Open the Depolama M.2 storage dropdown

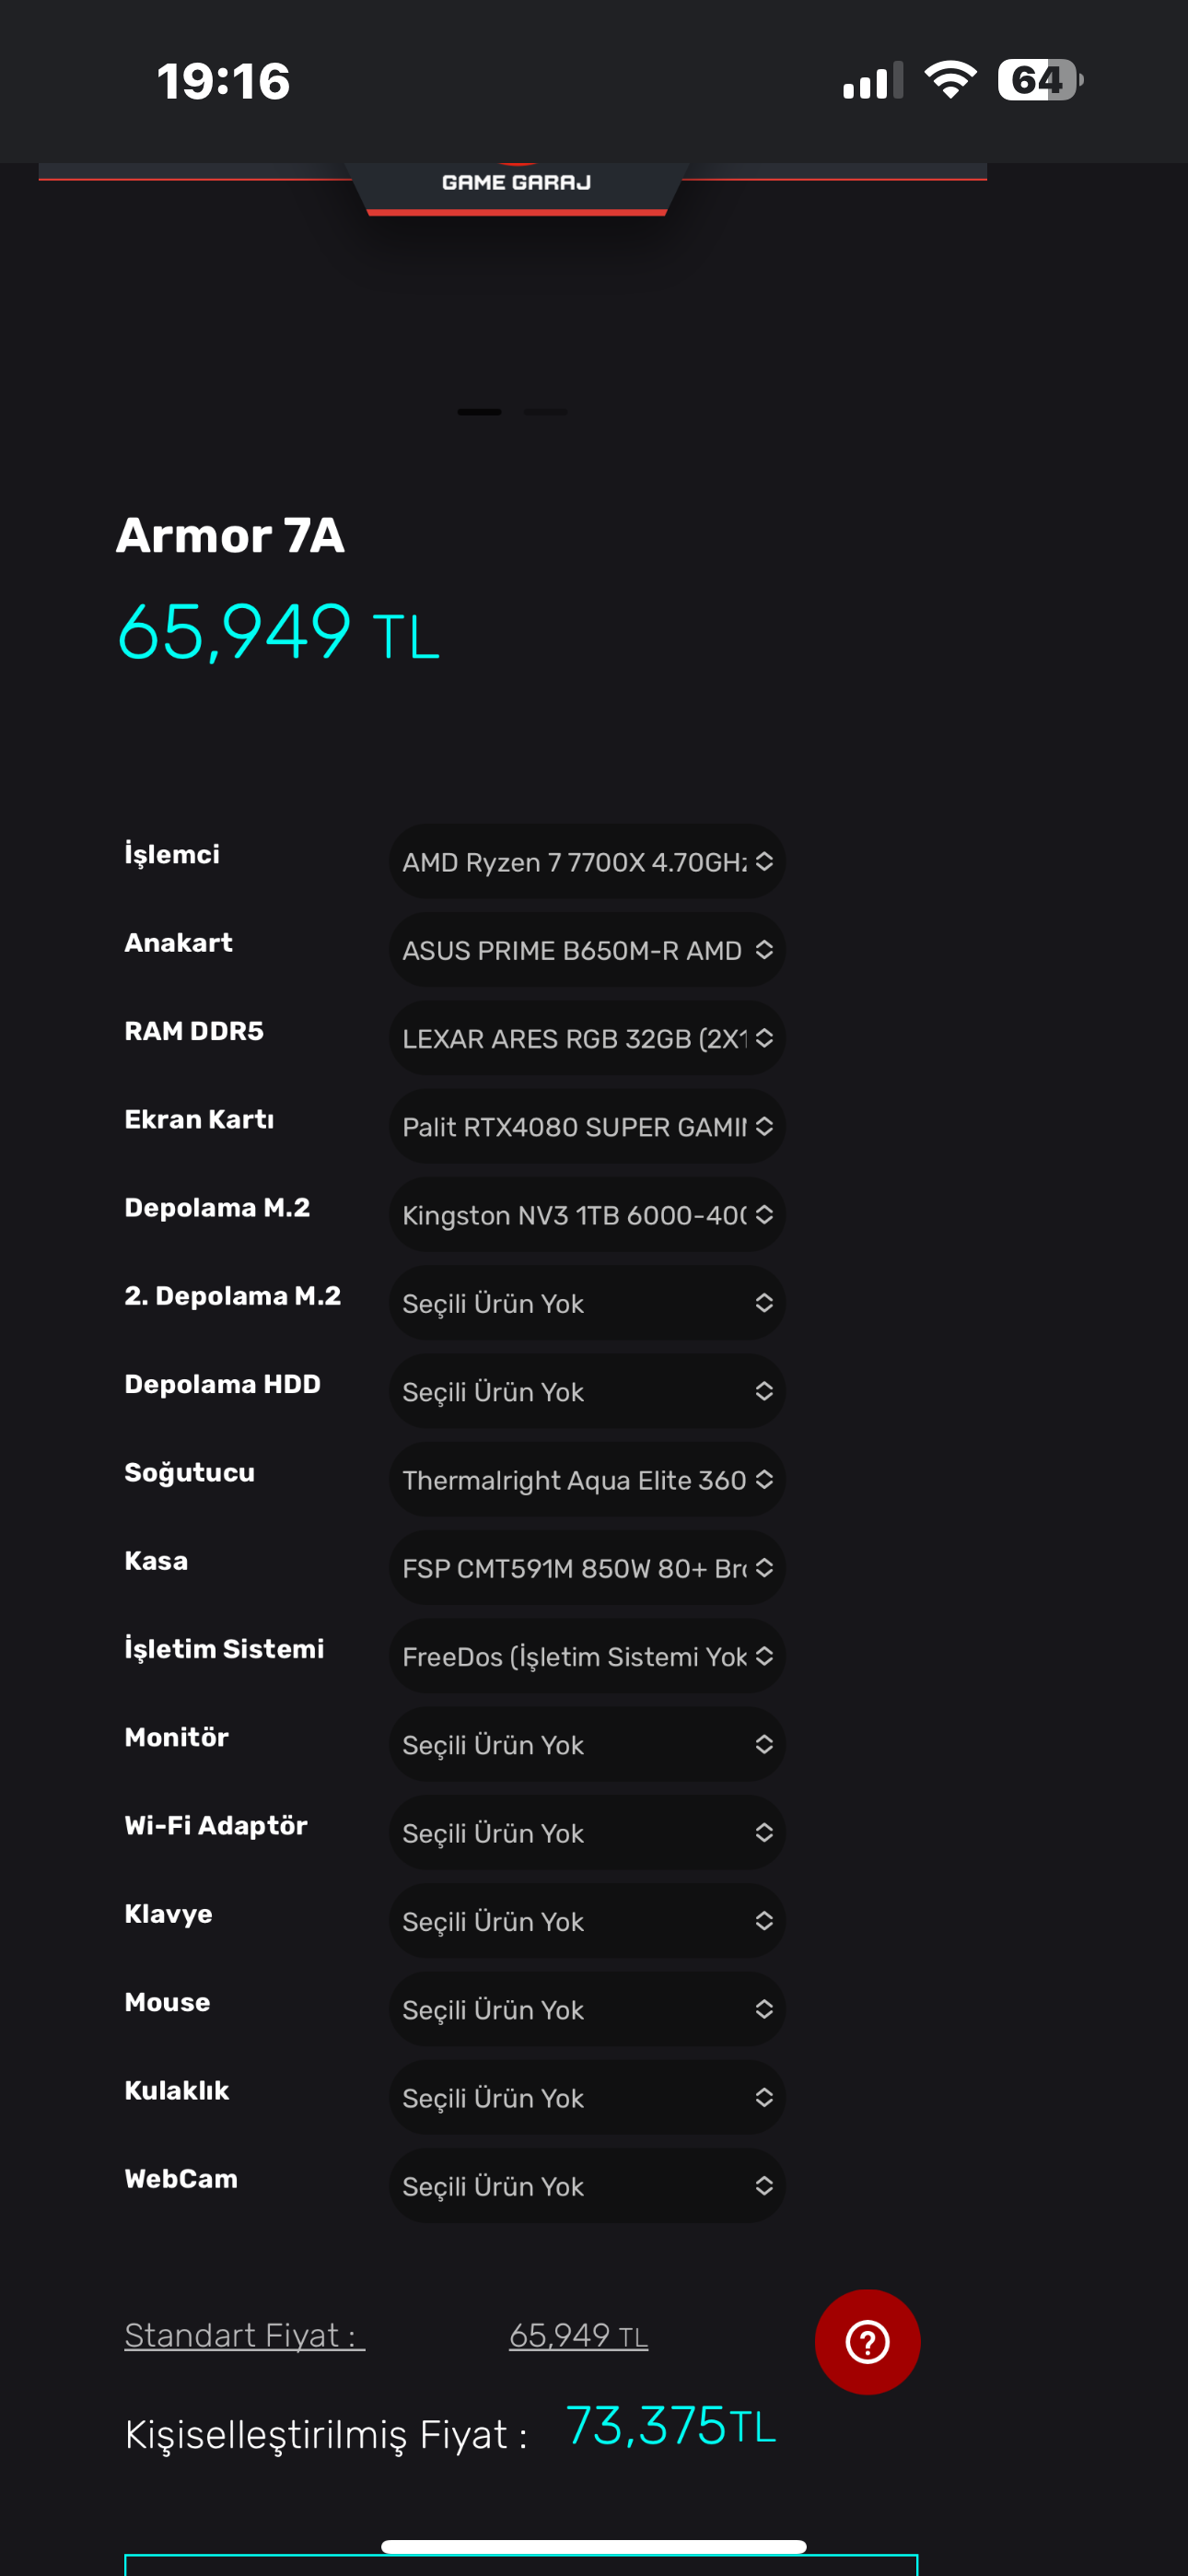tap(586, 1214)
